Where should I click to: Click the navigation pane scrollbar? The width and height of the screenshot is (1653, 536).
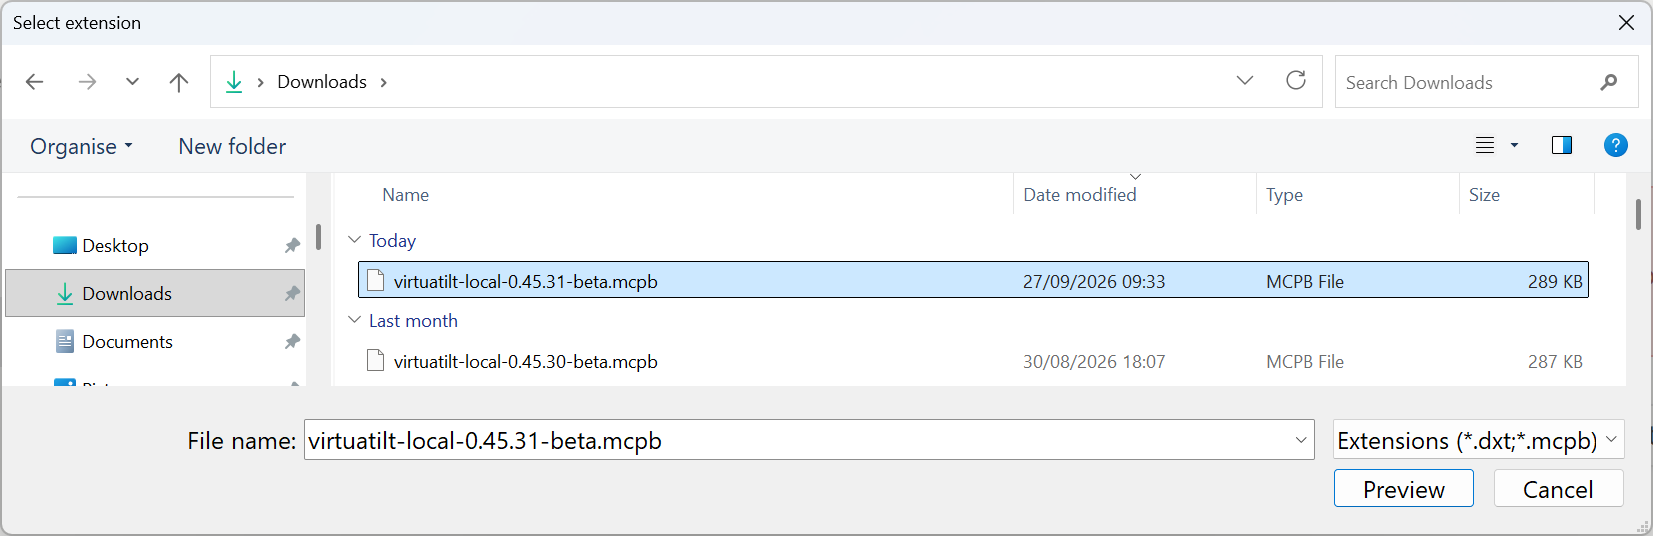318,236
